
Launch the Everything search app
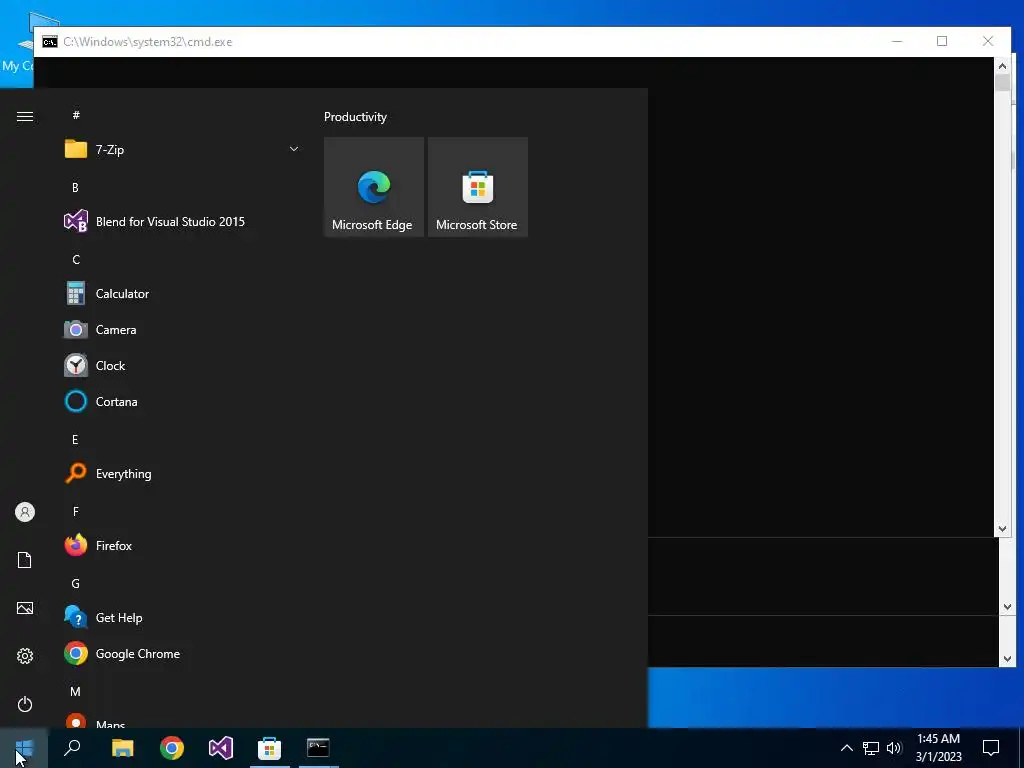point(182,474)
